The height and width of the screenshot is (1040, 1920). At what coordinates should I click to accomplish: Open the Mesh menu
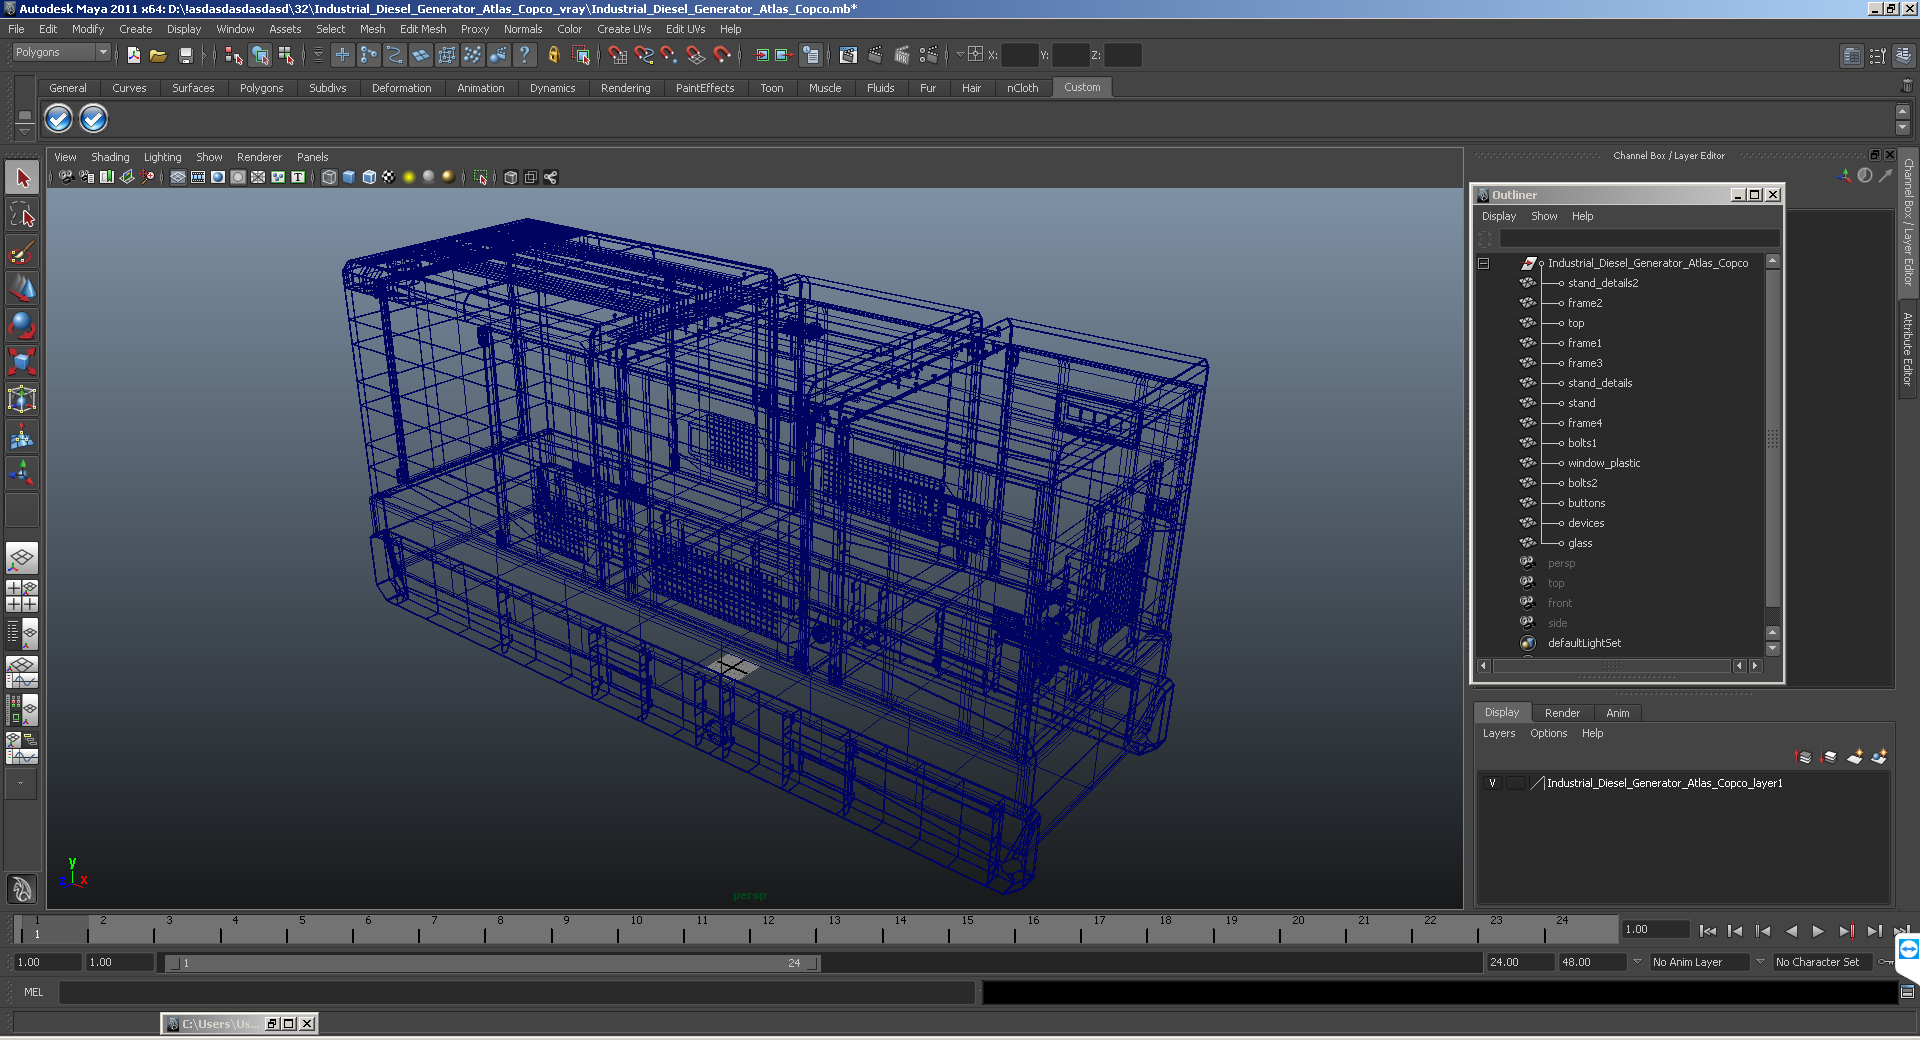click(x=372, y=29)
